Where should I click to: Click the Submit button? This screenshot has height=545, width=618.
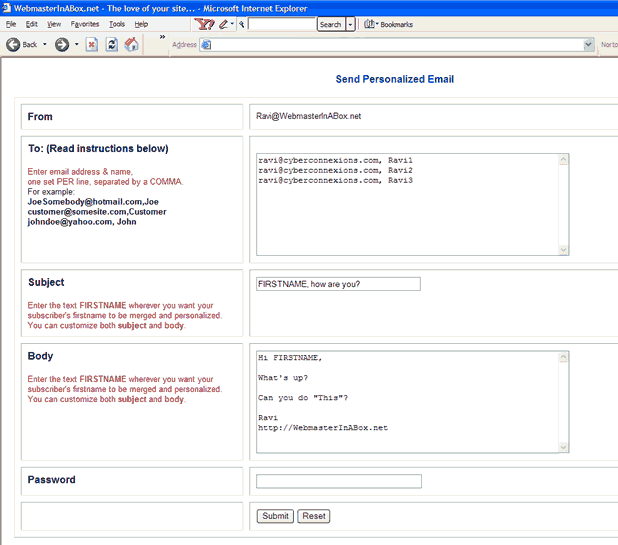[x=275, y=516]
